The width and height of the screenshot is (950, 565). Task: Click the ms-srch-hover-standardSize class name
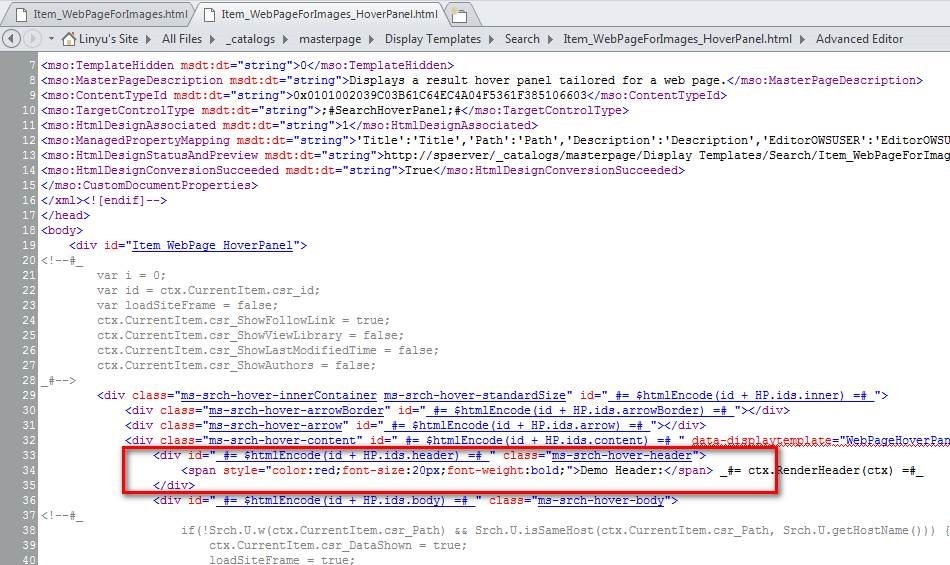coord(474,395)
